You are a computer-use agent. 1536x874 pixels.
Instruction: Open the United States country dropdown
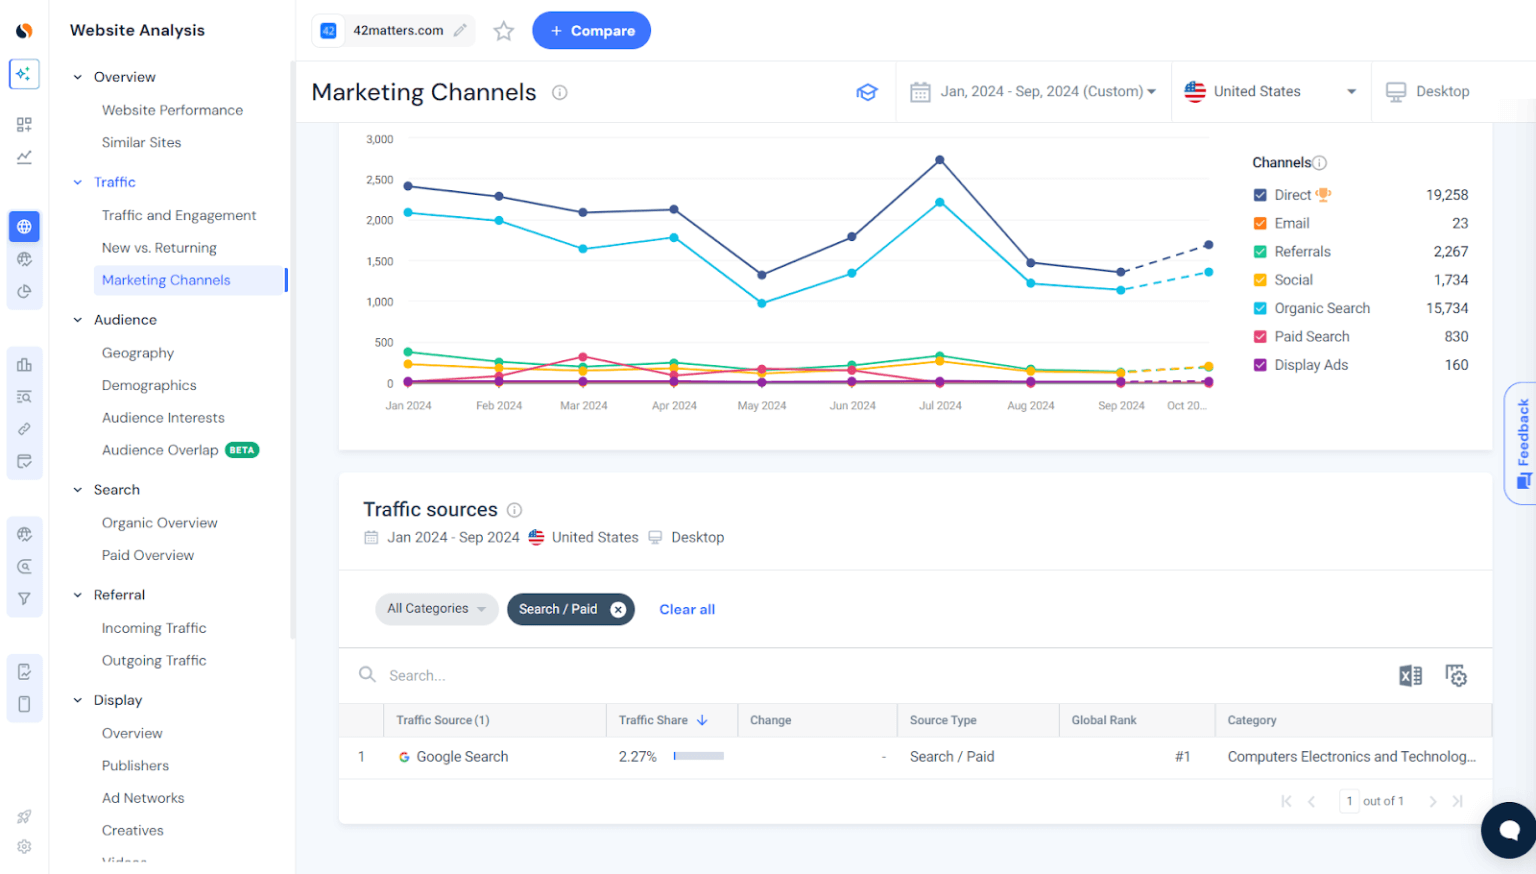pyautogui.click(x=1270, y=91)
